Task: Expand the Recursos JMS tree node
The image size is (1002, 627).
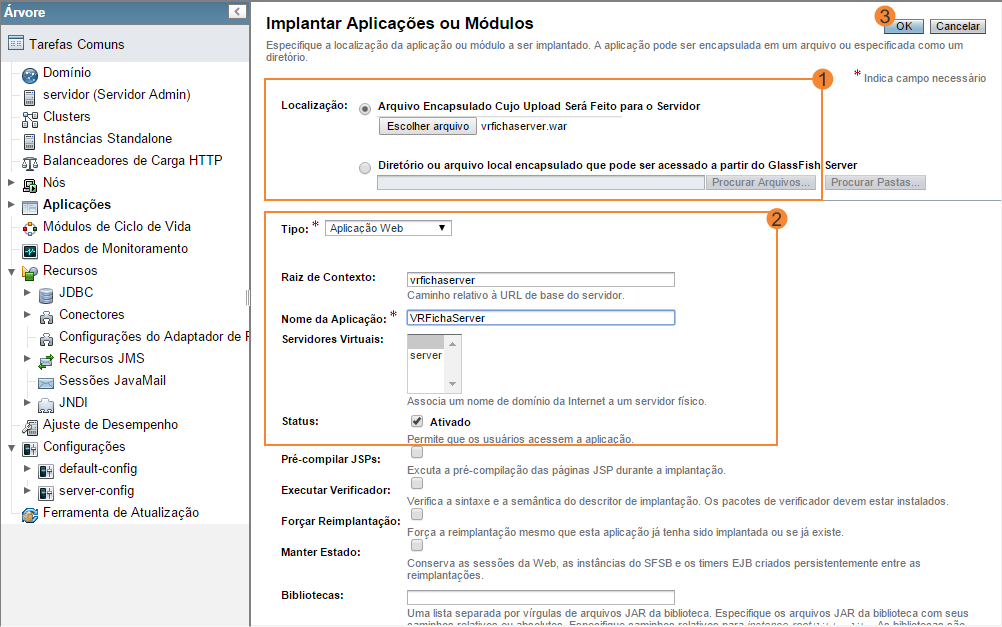Action: pos(27,359)
